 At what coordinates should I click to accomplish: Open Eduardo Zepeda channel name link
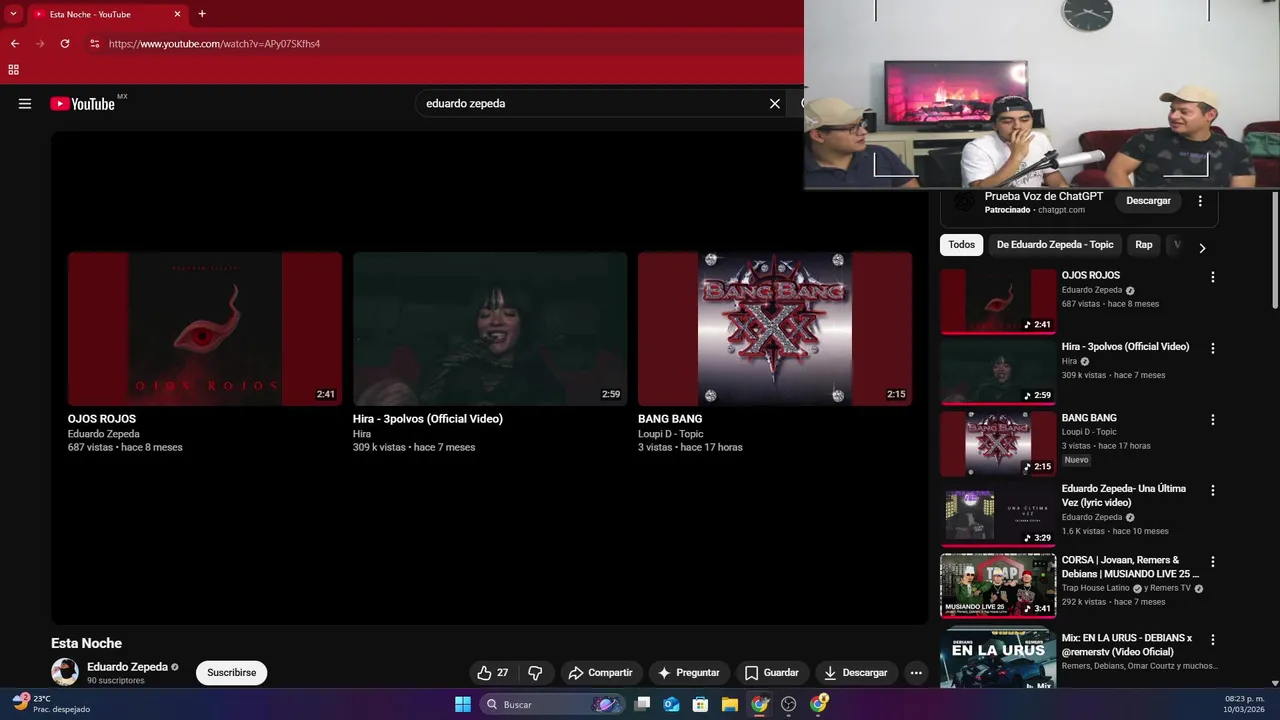click(x=127, y=667)
